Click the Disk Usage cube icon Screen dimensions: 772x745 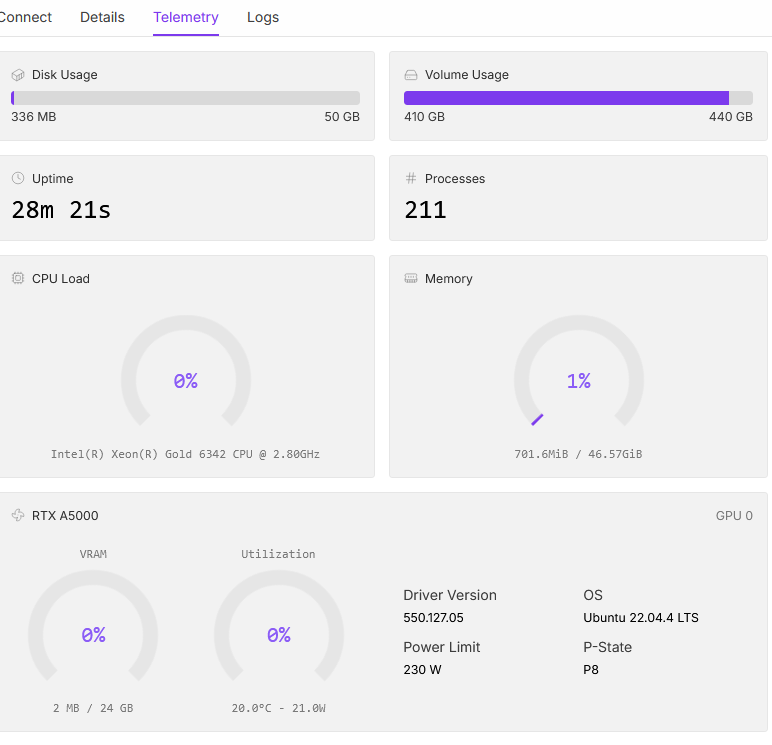tap(18, 75)
